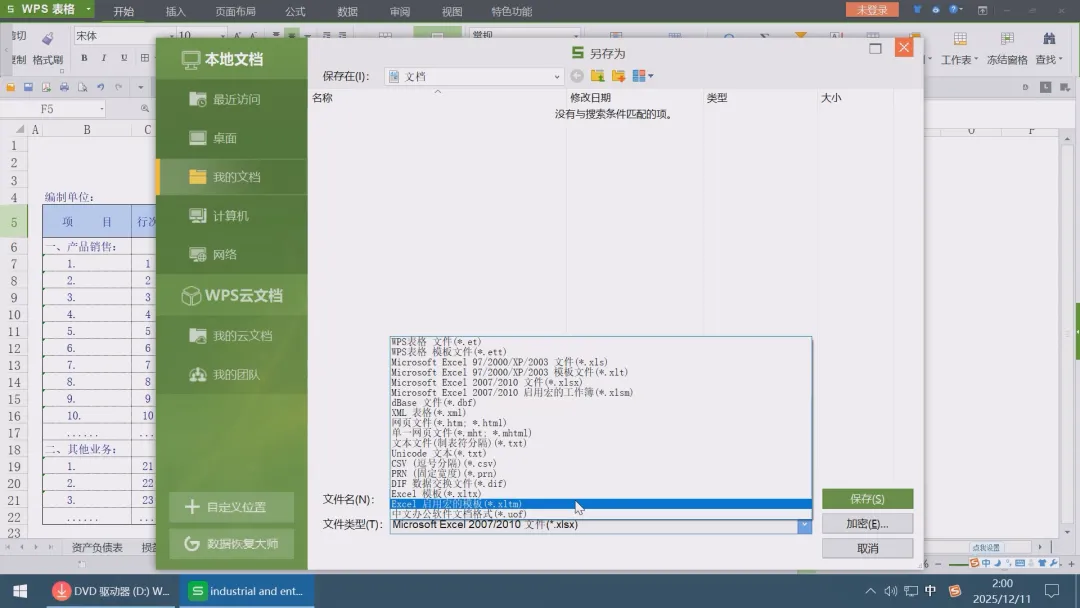Open the 页面布局 ribbon tab
The image size is (1080, 608).
[235, 11]
